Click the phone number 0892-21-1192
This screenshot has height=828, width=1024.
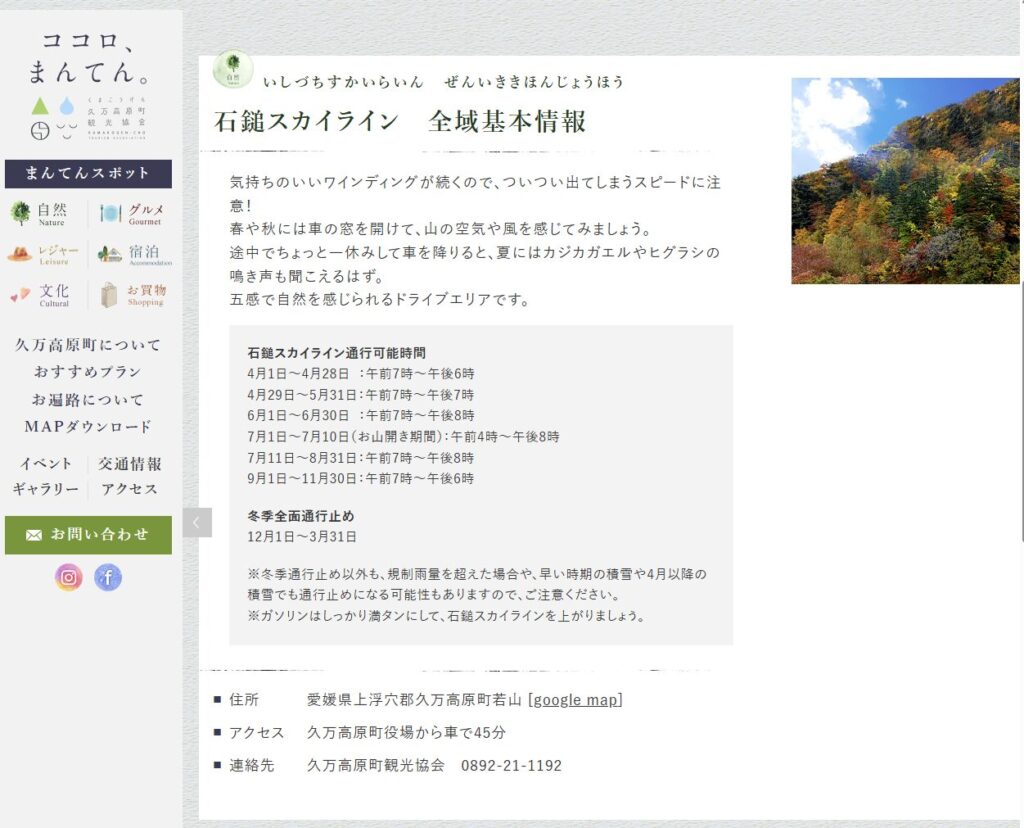pos(511,765)
